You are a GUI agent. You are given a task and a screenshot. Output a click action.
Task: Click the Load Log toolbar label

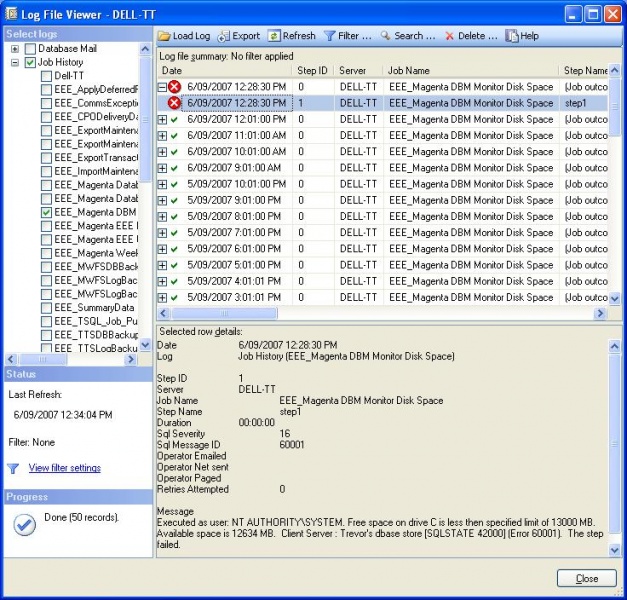pos(192,36)
